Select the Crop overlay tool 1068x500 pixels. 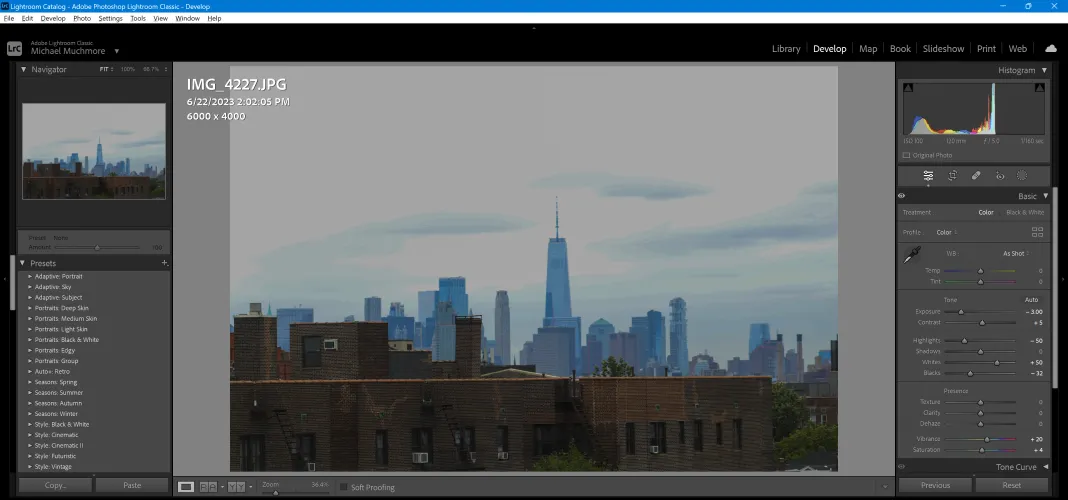952,176
